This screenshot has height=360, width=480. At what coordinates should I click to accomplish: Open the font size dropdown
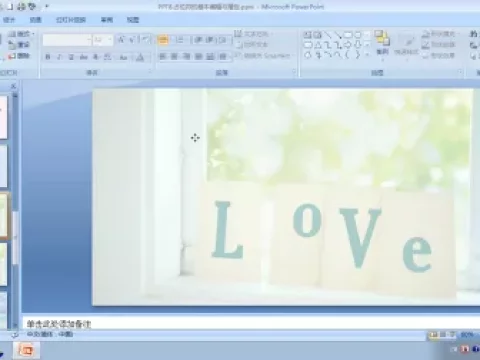pos(110,40)
